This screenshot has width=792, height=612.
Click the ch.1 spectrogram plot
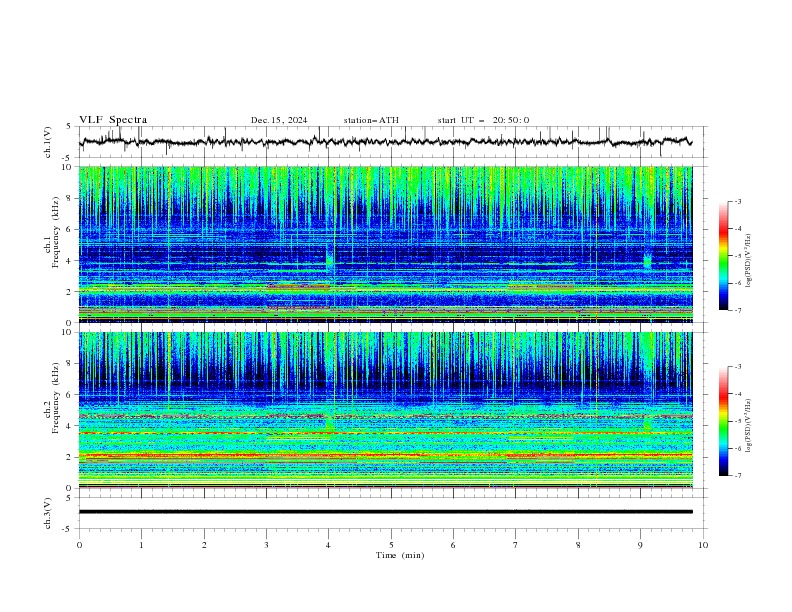[x=386, y=244]
